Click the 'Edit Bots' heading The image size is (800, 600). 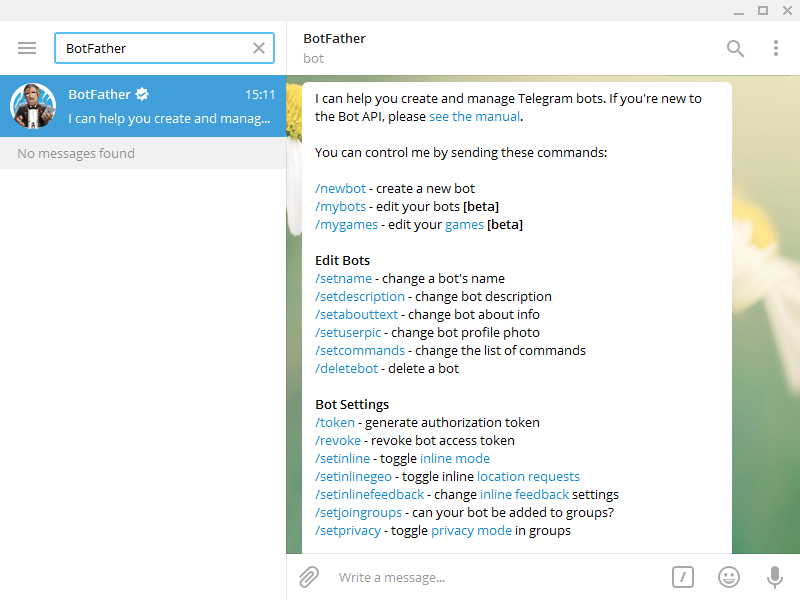click(x=342, y=260)
